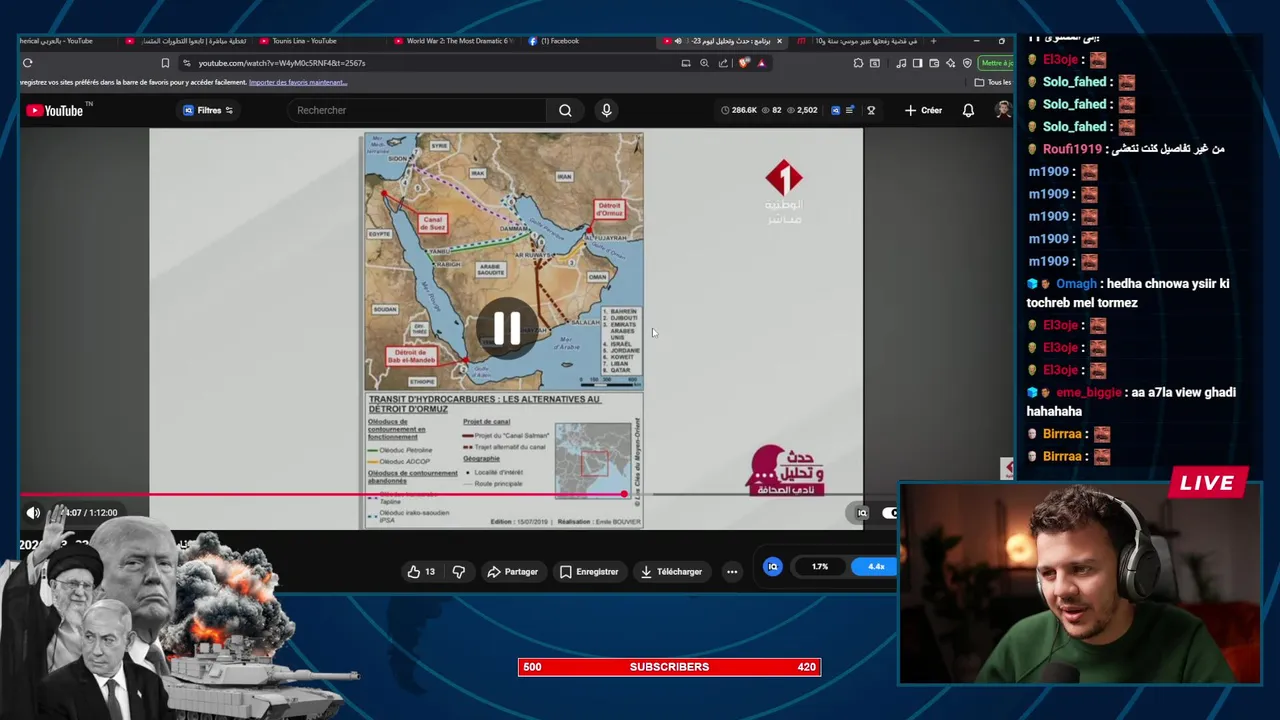1280x720 pixels.
Task: Click chat username Roufi1919
Action: 1072,149
